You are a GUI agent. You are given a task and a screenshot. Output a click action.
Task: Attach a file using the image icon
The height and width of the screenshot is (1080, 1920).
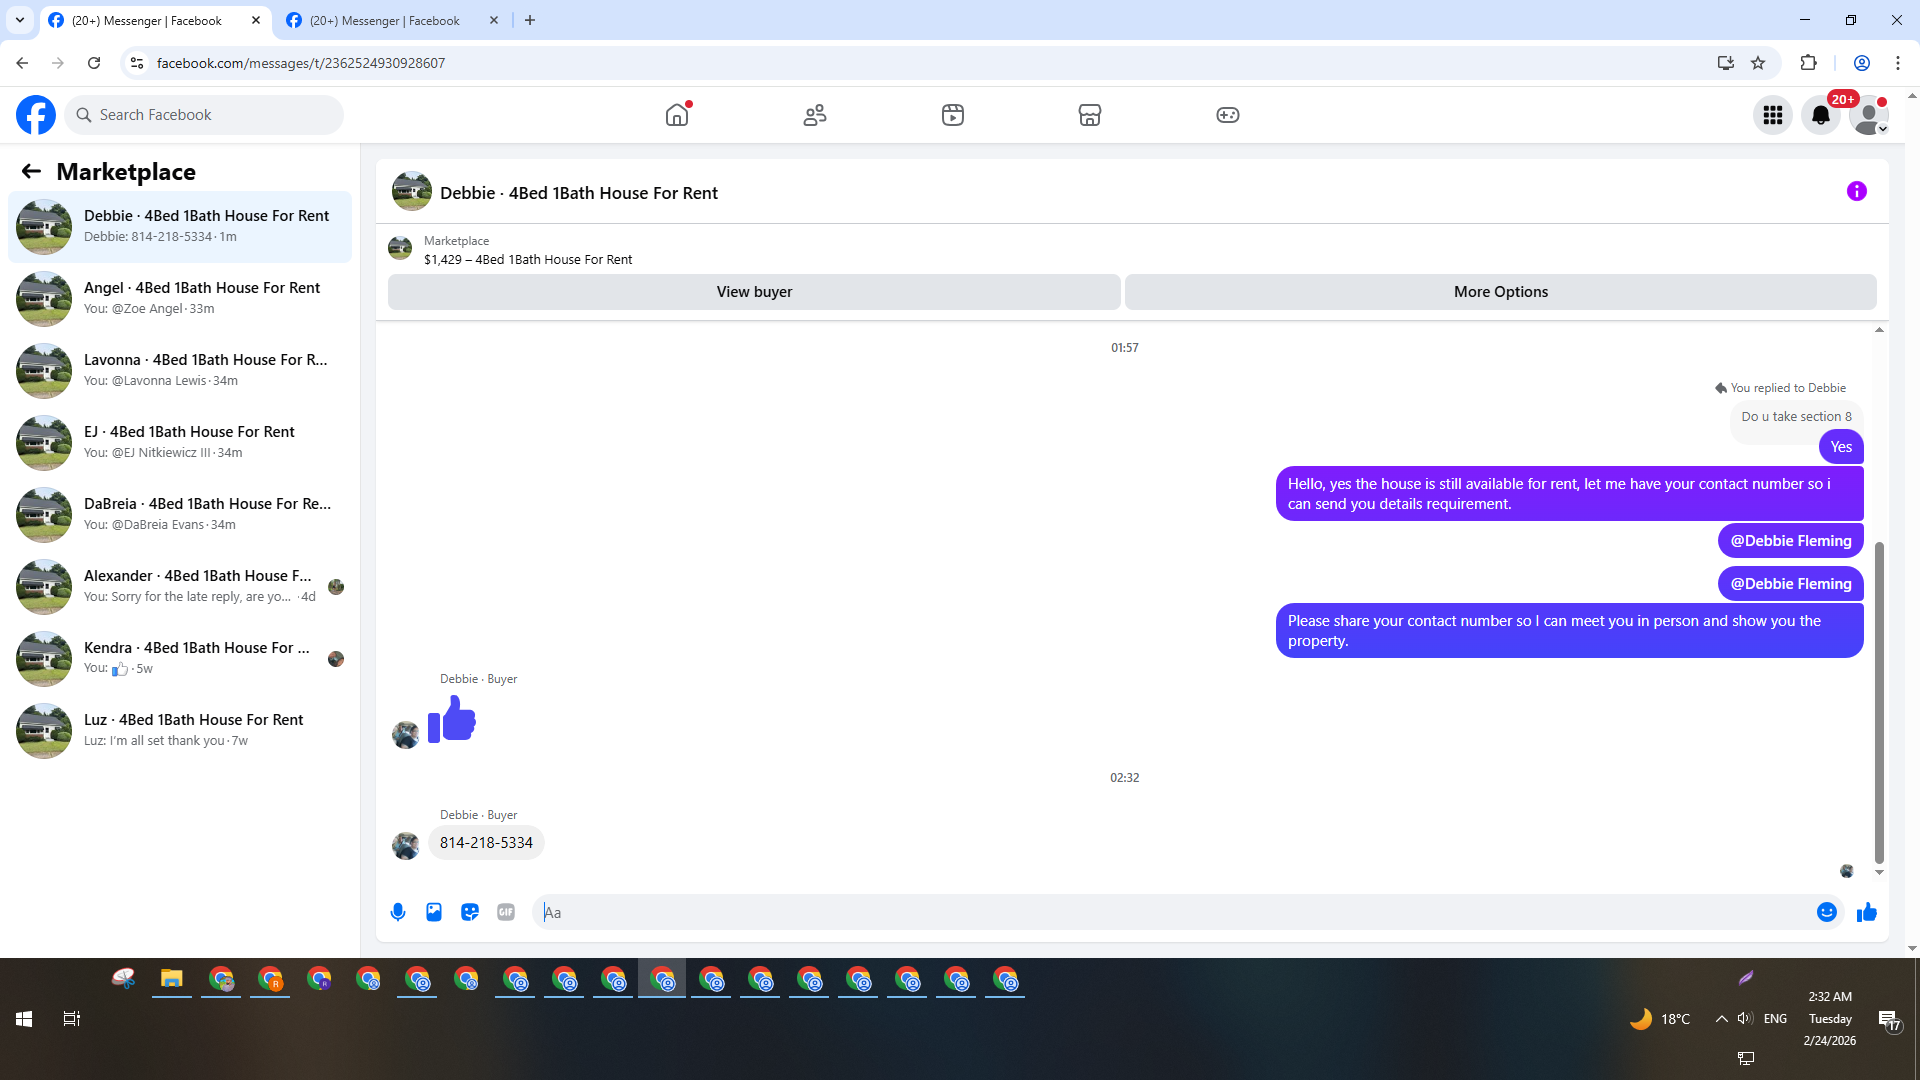click(x=434, y=912)
